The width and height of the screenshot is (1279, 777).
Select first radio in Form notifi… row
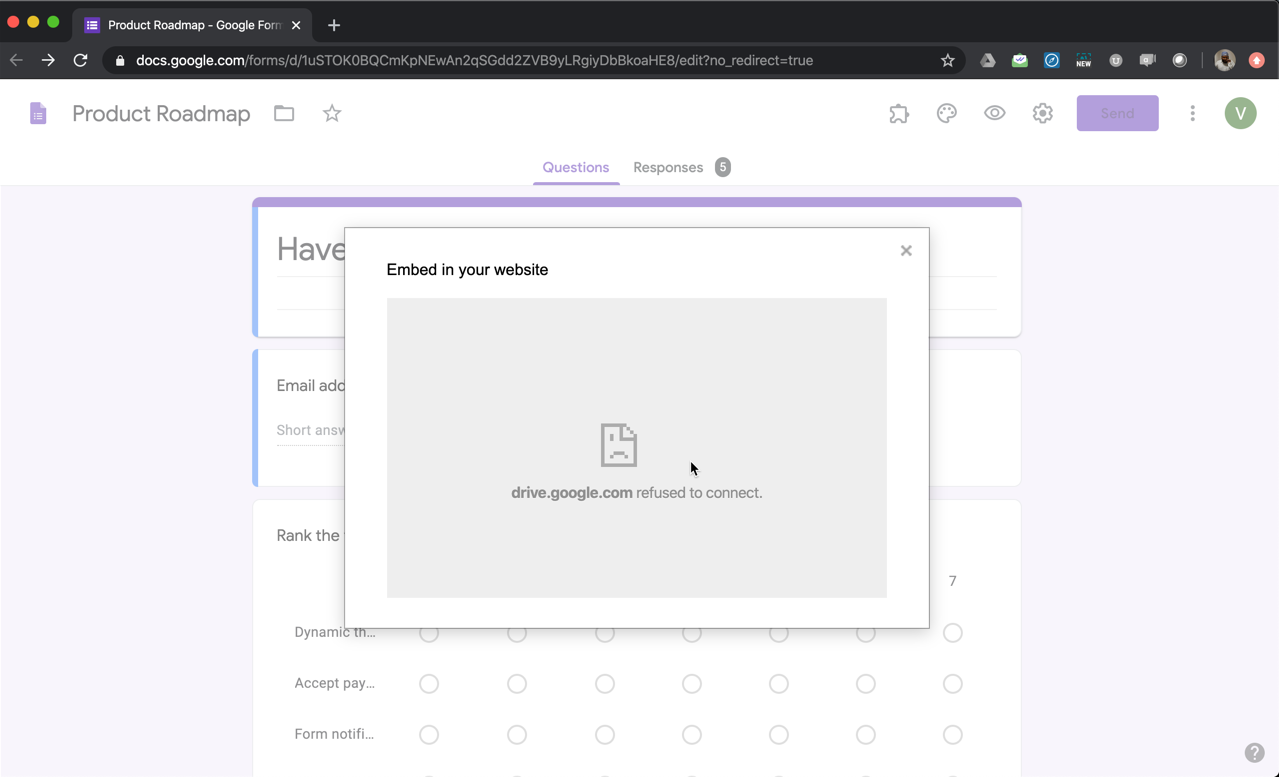click(x=429, y=735)
